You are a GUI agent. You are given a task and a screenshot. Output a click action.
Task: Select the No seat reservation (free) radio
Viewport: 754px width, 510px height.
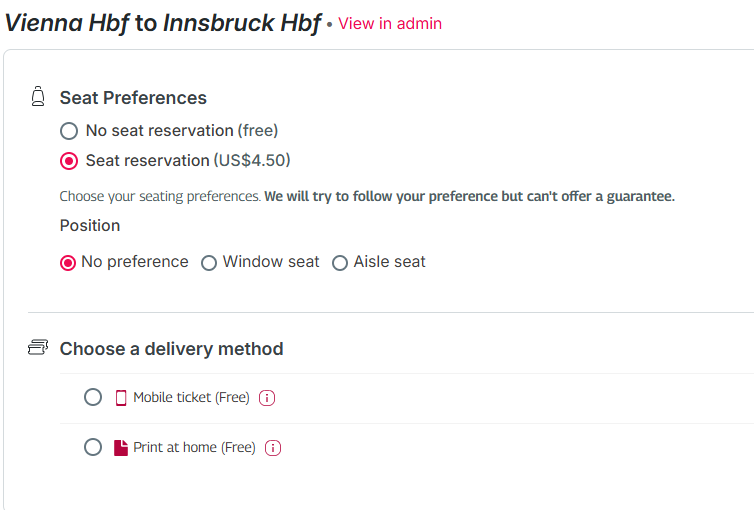pyautogui.click(x=69, y=131)
